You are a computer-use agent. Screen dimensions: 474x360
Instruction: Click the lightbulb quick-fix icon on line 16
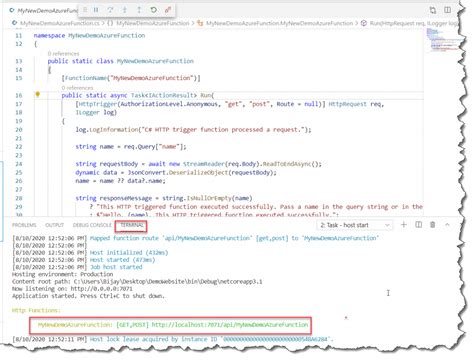tap(38, 95)
